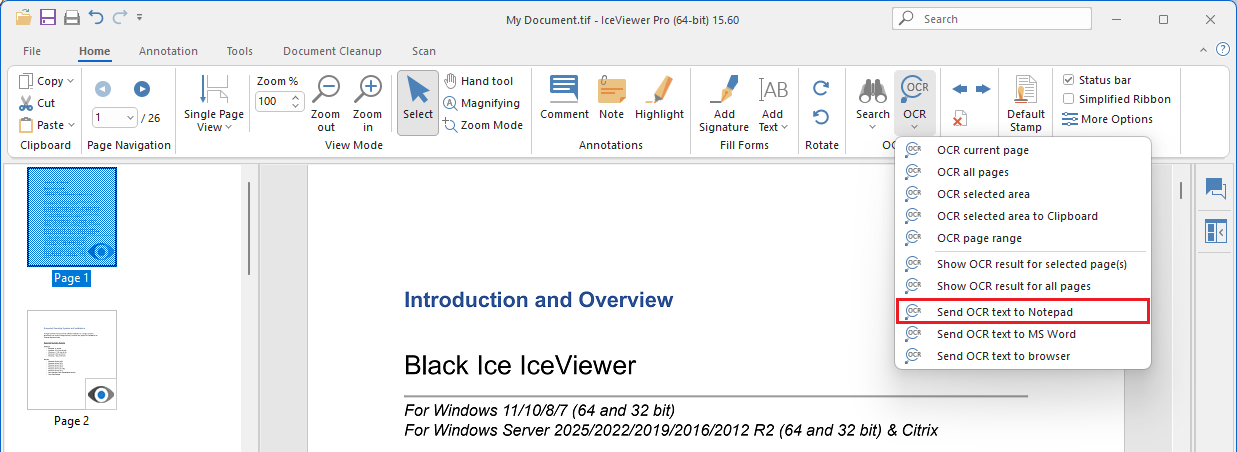This screenshot has height=452, width=1237.
Task: Click right blue arrow beside OCR
Action: tap(983, 89)
